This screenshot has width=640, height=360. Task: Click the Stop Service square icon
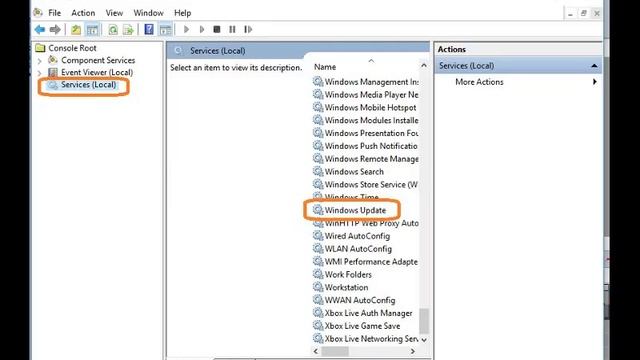point(217,29)
